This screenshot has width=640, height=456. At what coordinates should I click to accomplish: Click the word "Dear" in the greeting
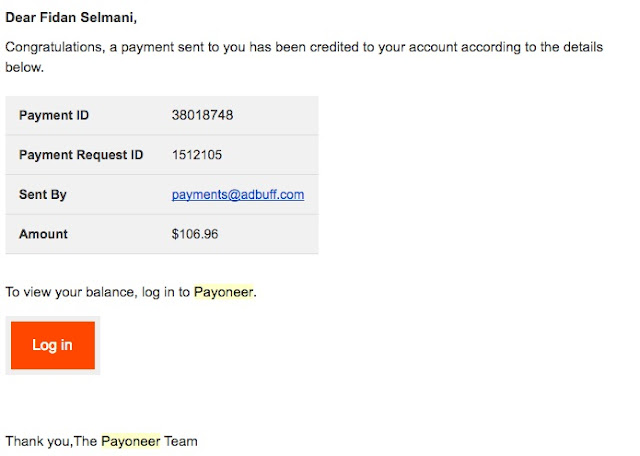pyautogui.click(x=21, y=18)
